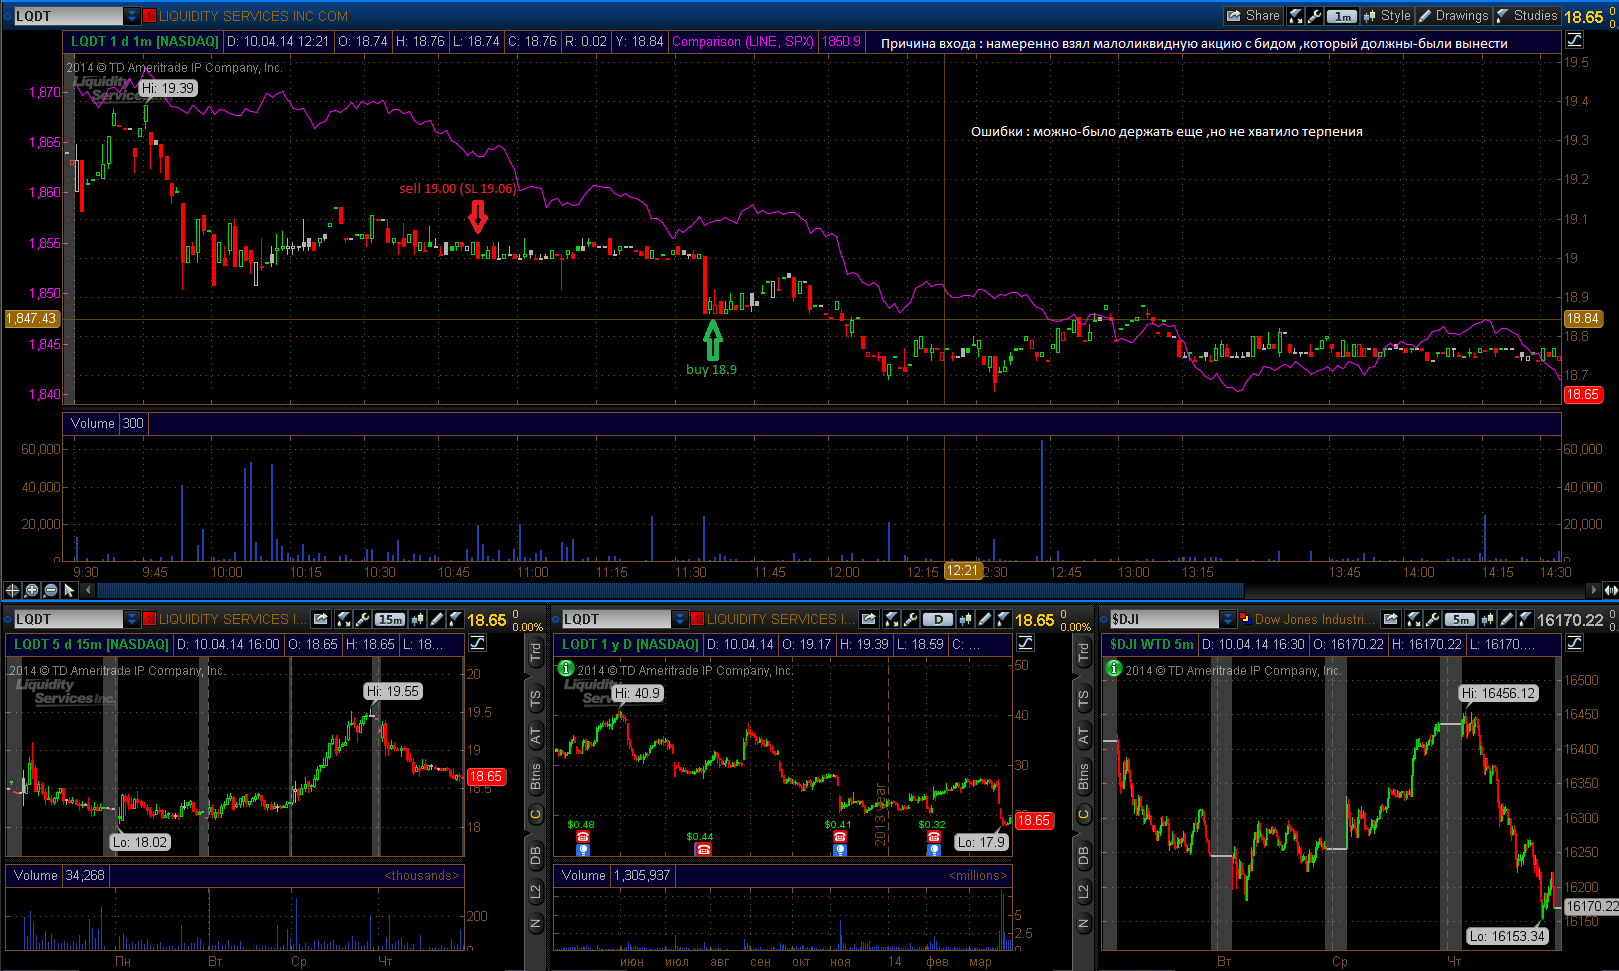The width and height of the screenshot is (1619, 971).
Task: Click the zoom in magnifier below the main chart
Action: pyautogui.click(x=31, y=590)
